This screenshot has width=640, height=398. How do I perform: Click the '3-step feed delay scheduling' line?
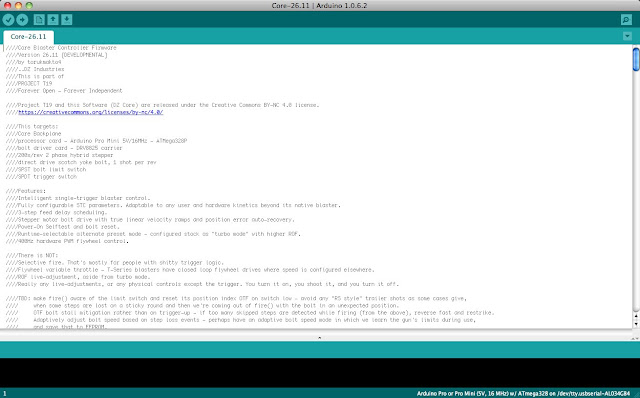click(x=56, y=213)
